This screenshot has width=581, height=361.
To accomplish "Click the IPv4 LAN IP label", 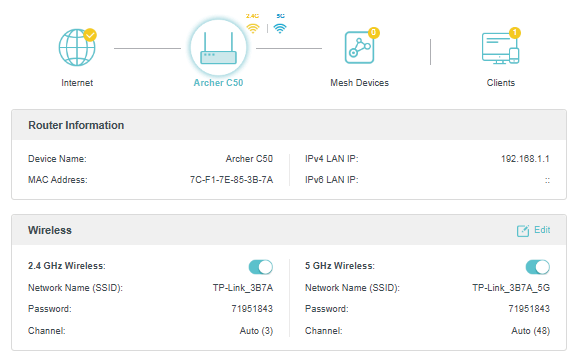I will coord(332,159).
